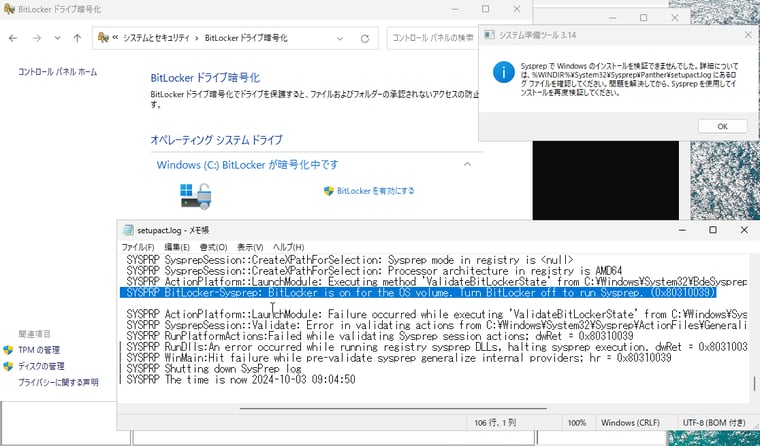Image resolution: width=760 pixels, height=446 pixels.
Task: Click 100% zoom status bar entry
Action: pos(577,423)
